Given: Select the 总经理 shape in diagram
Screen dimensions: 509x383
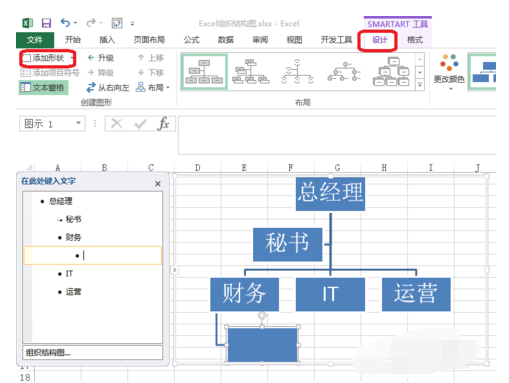Looking at the screenshot, I should 330,194.
